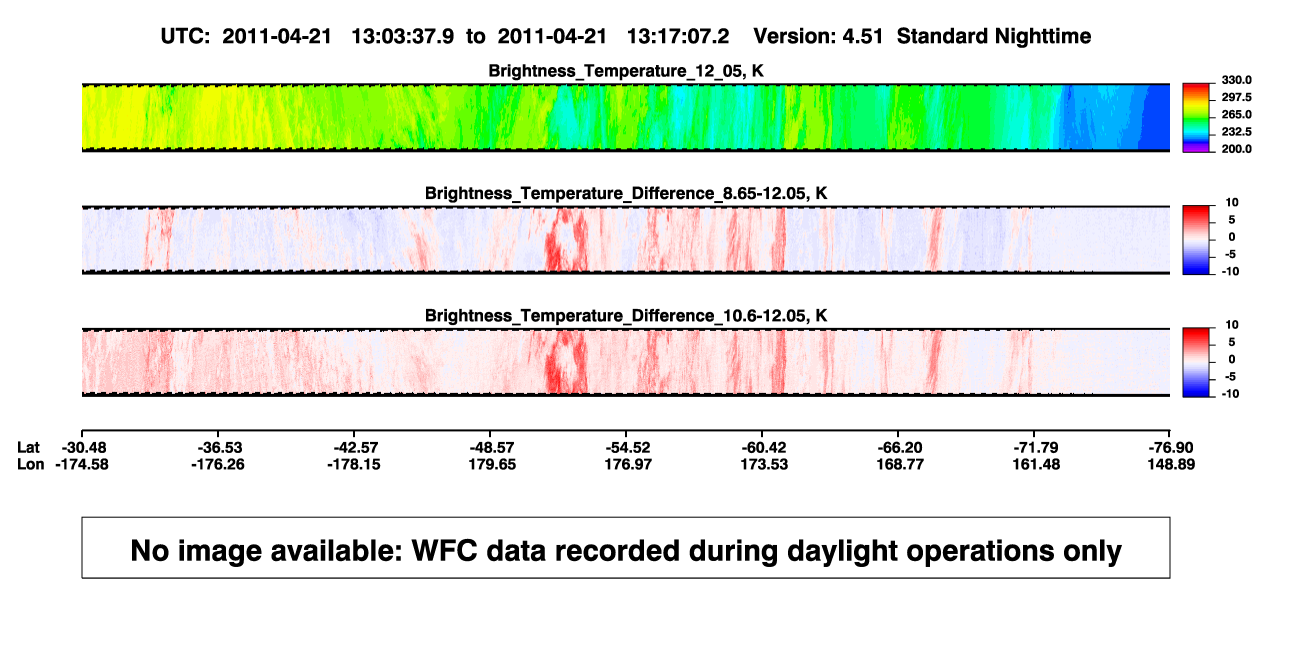Click the 'Lon' axis label

tap(30, 464)
